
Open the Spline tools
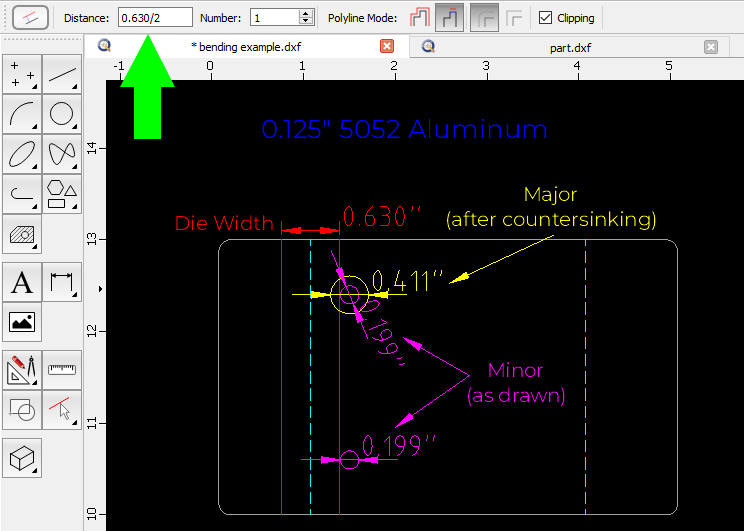pos(62,154)
